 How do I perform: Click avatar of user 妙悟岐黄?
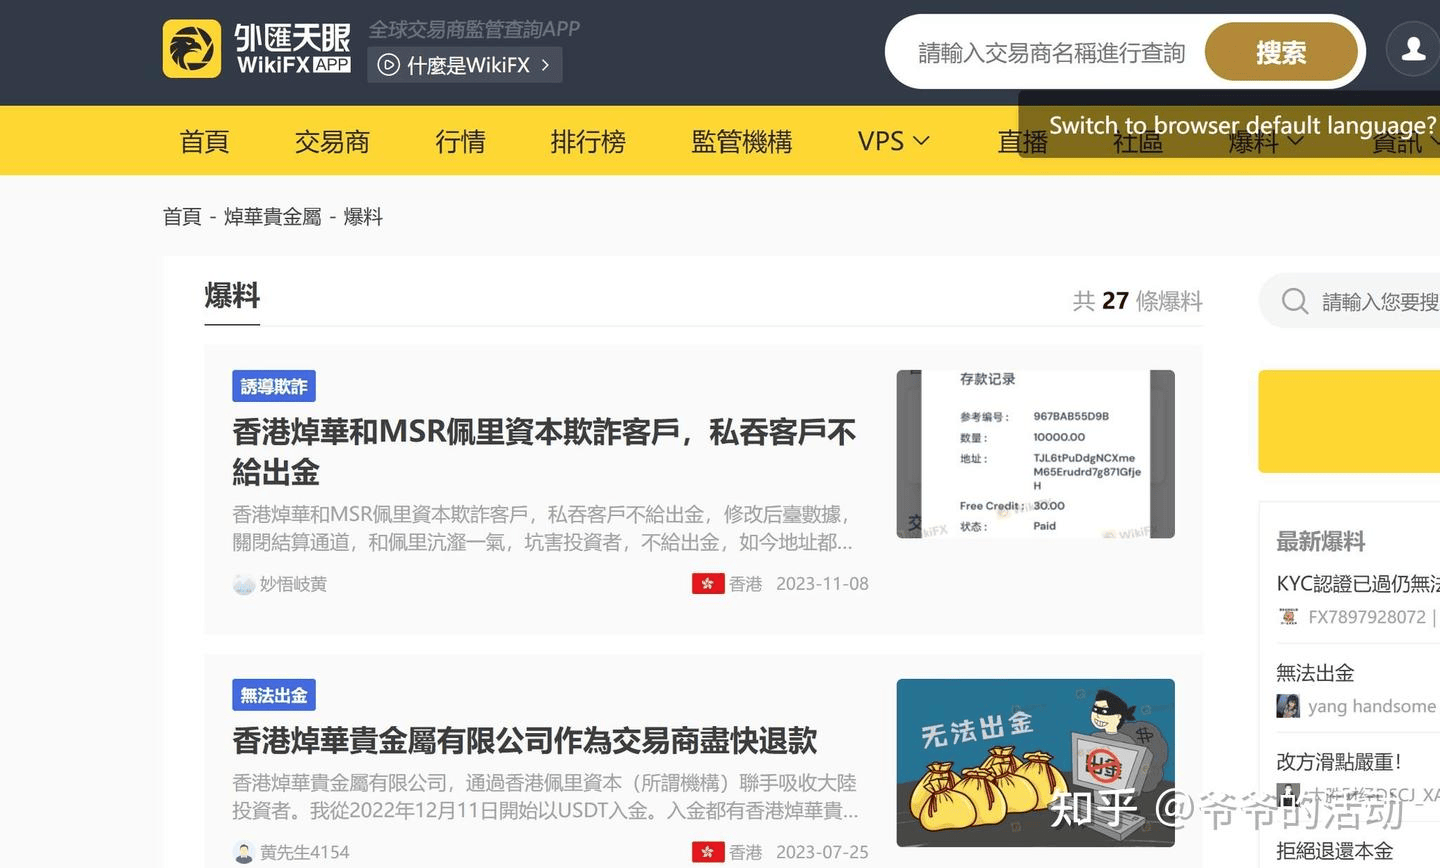[x=243, y=584]
